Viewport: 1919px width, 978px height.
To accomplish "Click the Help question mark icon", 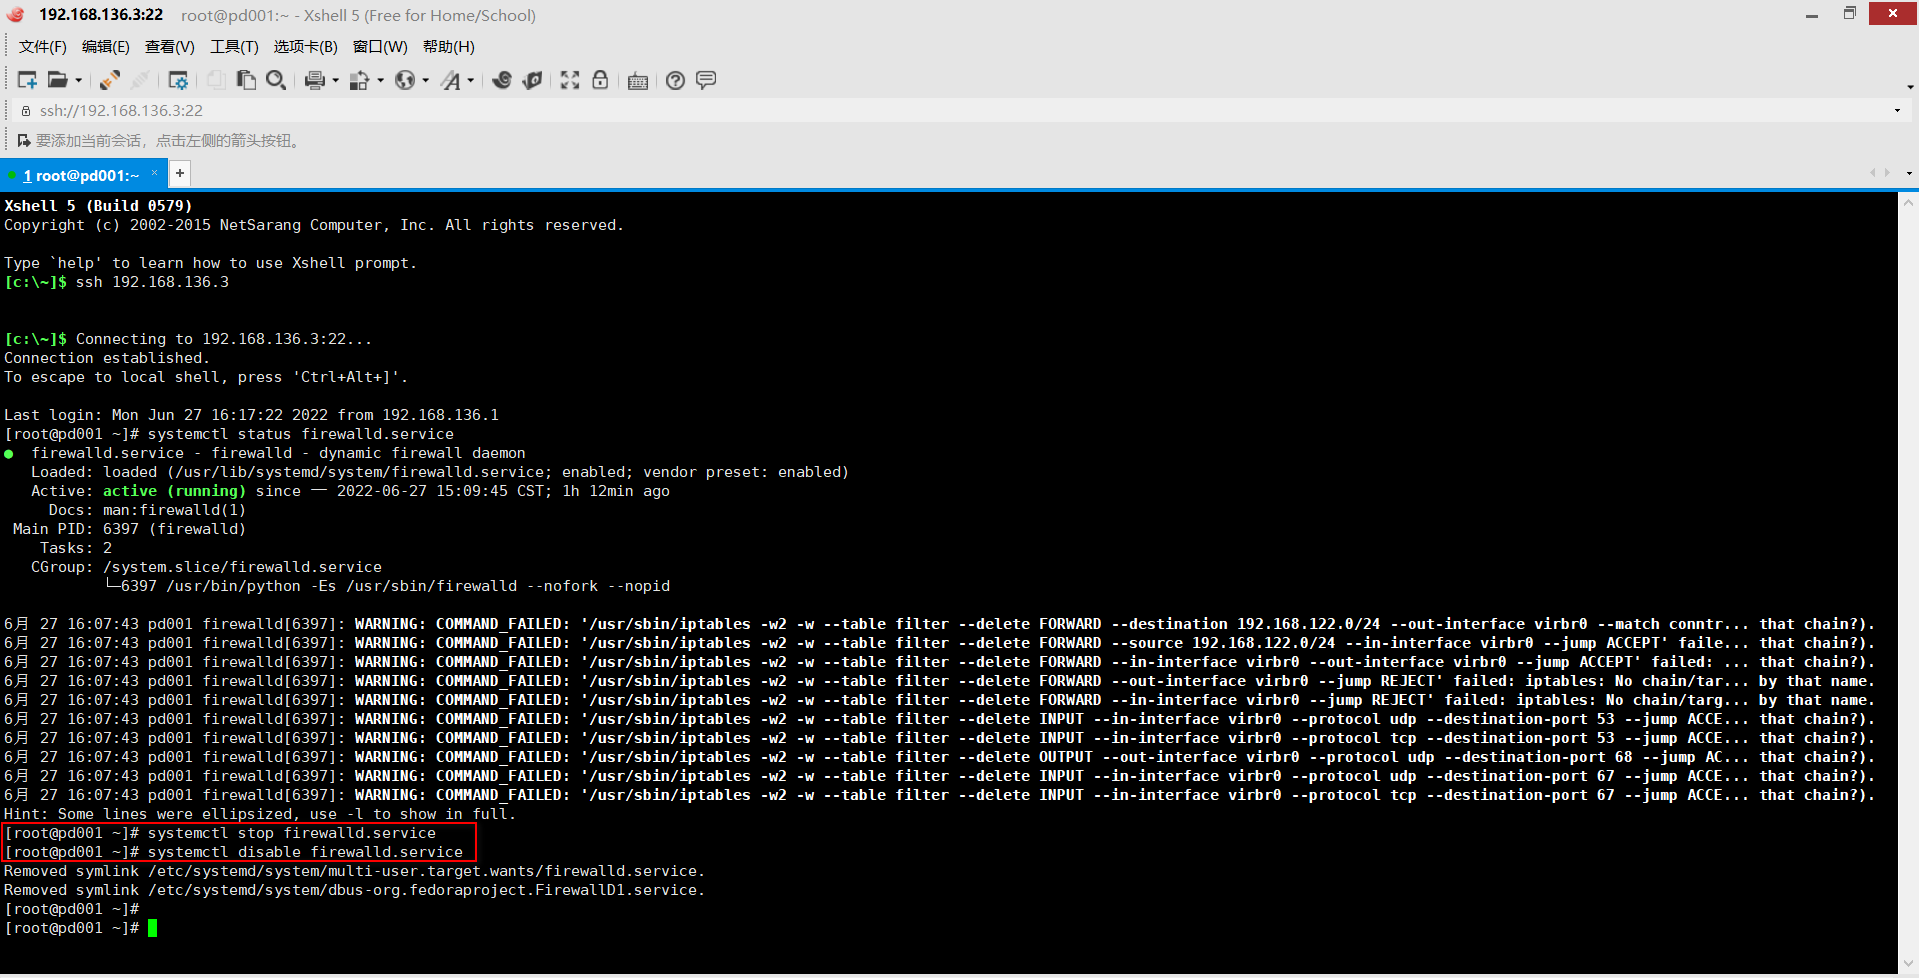I will point(676,80).
